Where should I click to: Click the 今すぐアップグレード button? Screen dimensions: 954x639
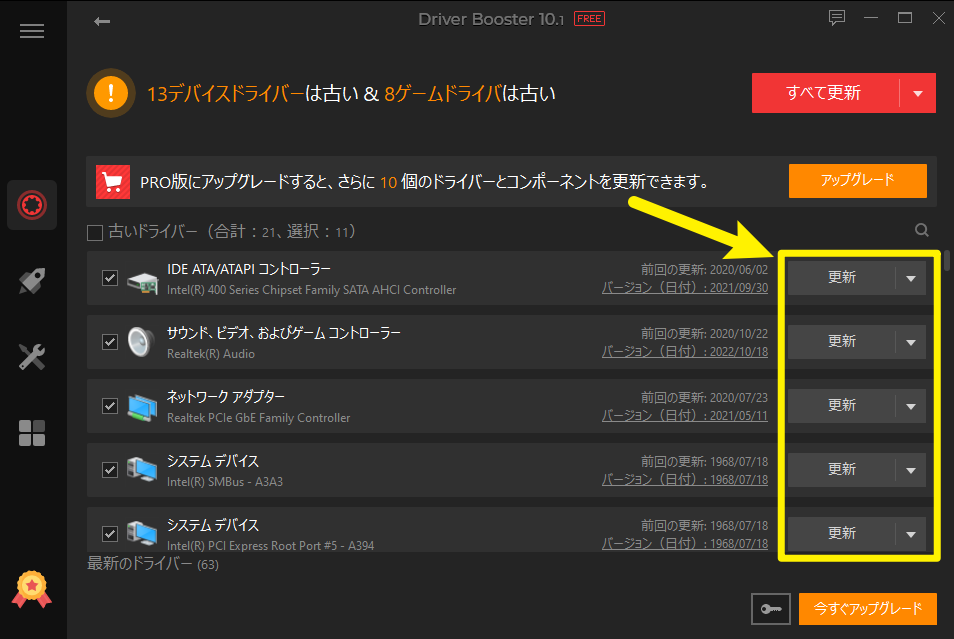coord(868,609)
